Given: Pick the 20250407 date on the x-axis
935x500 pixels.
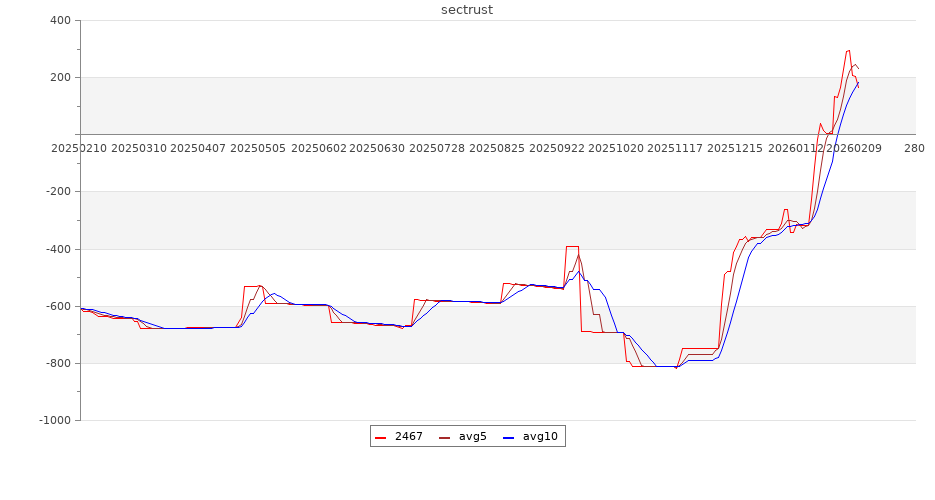Looking at the screenshot, I should point(198,148).
